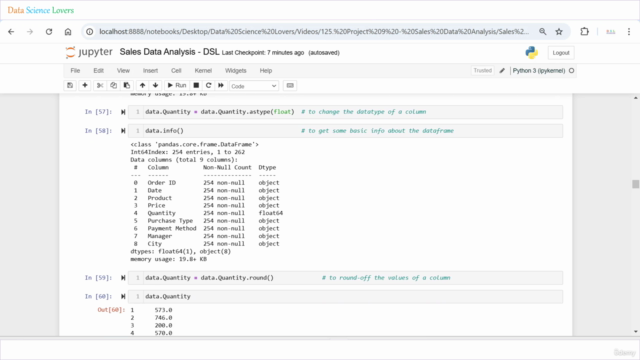Image resolution: width=640 pixels, height=360 pixels.
Task: Run cell 57 with its step icon
Action: click(123, 112)
